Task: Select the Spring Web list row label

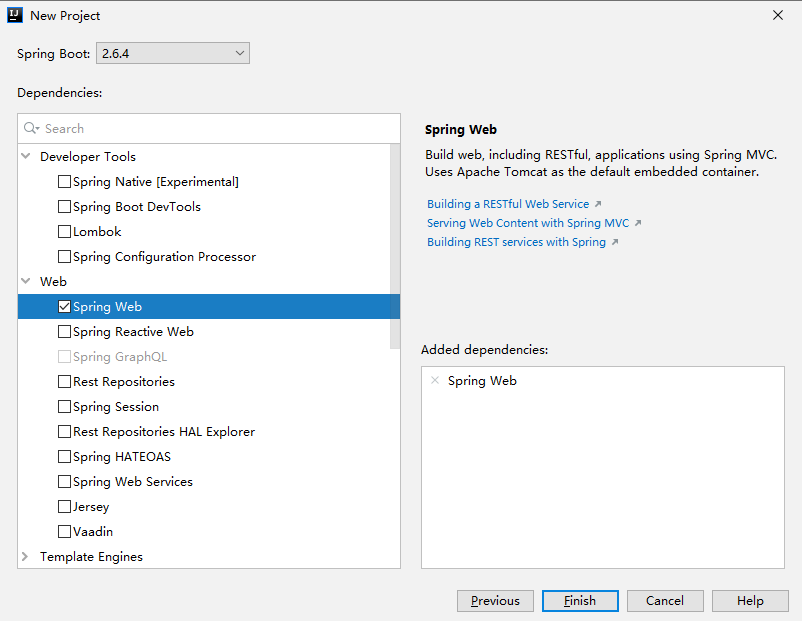Action: click(x=107, y=306)
